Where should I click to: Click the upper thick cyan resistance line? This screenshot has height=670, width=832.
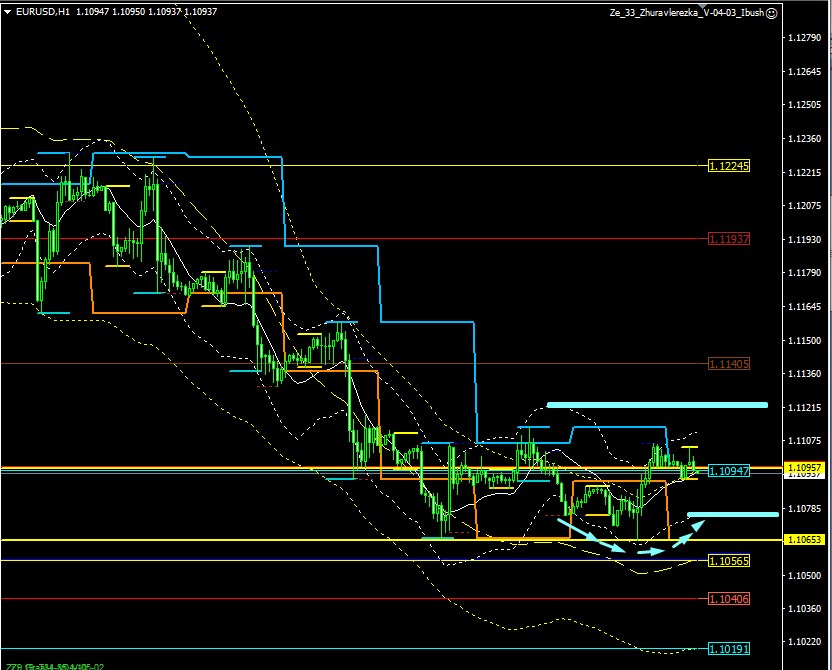[x=657, y=405]
